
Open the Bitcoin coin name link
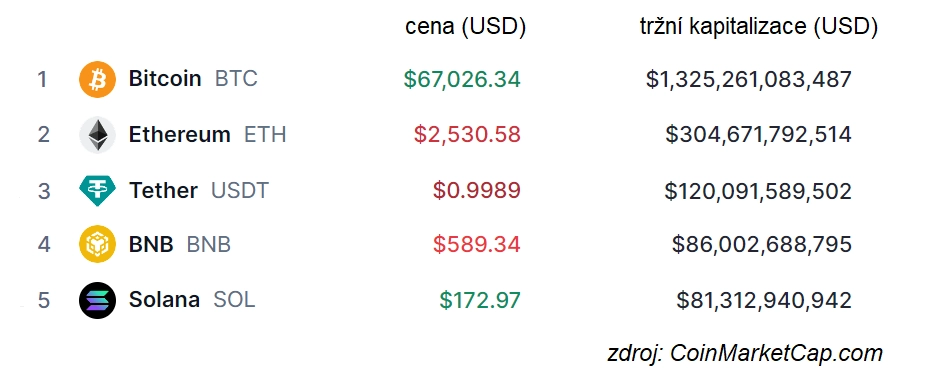[165, 78]
